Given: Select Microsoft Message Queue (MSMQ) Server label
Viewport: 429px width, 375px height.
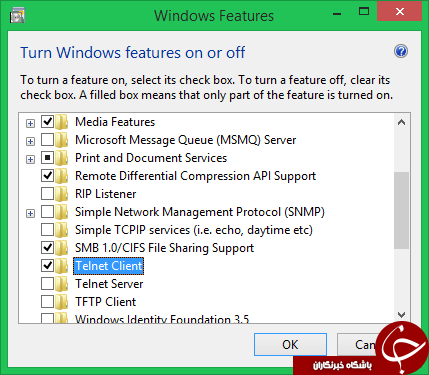Looking at the screenshot, I should click(186, 140).
